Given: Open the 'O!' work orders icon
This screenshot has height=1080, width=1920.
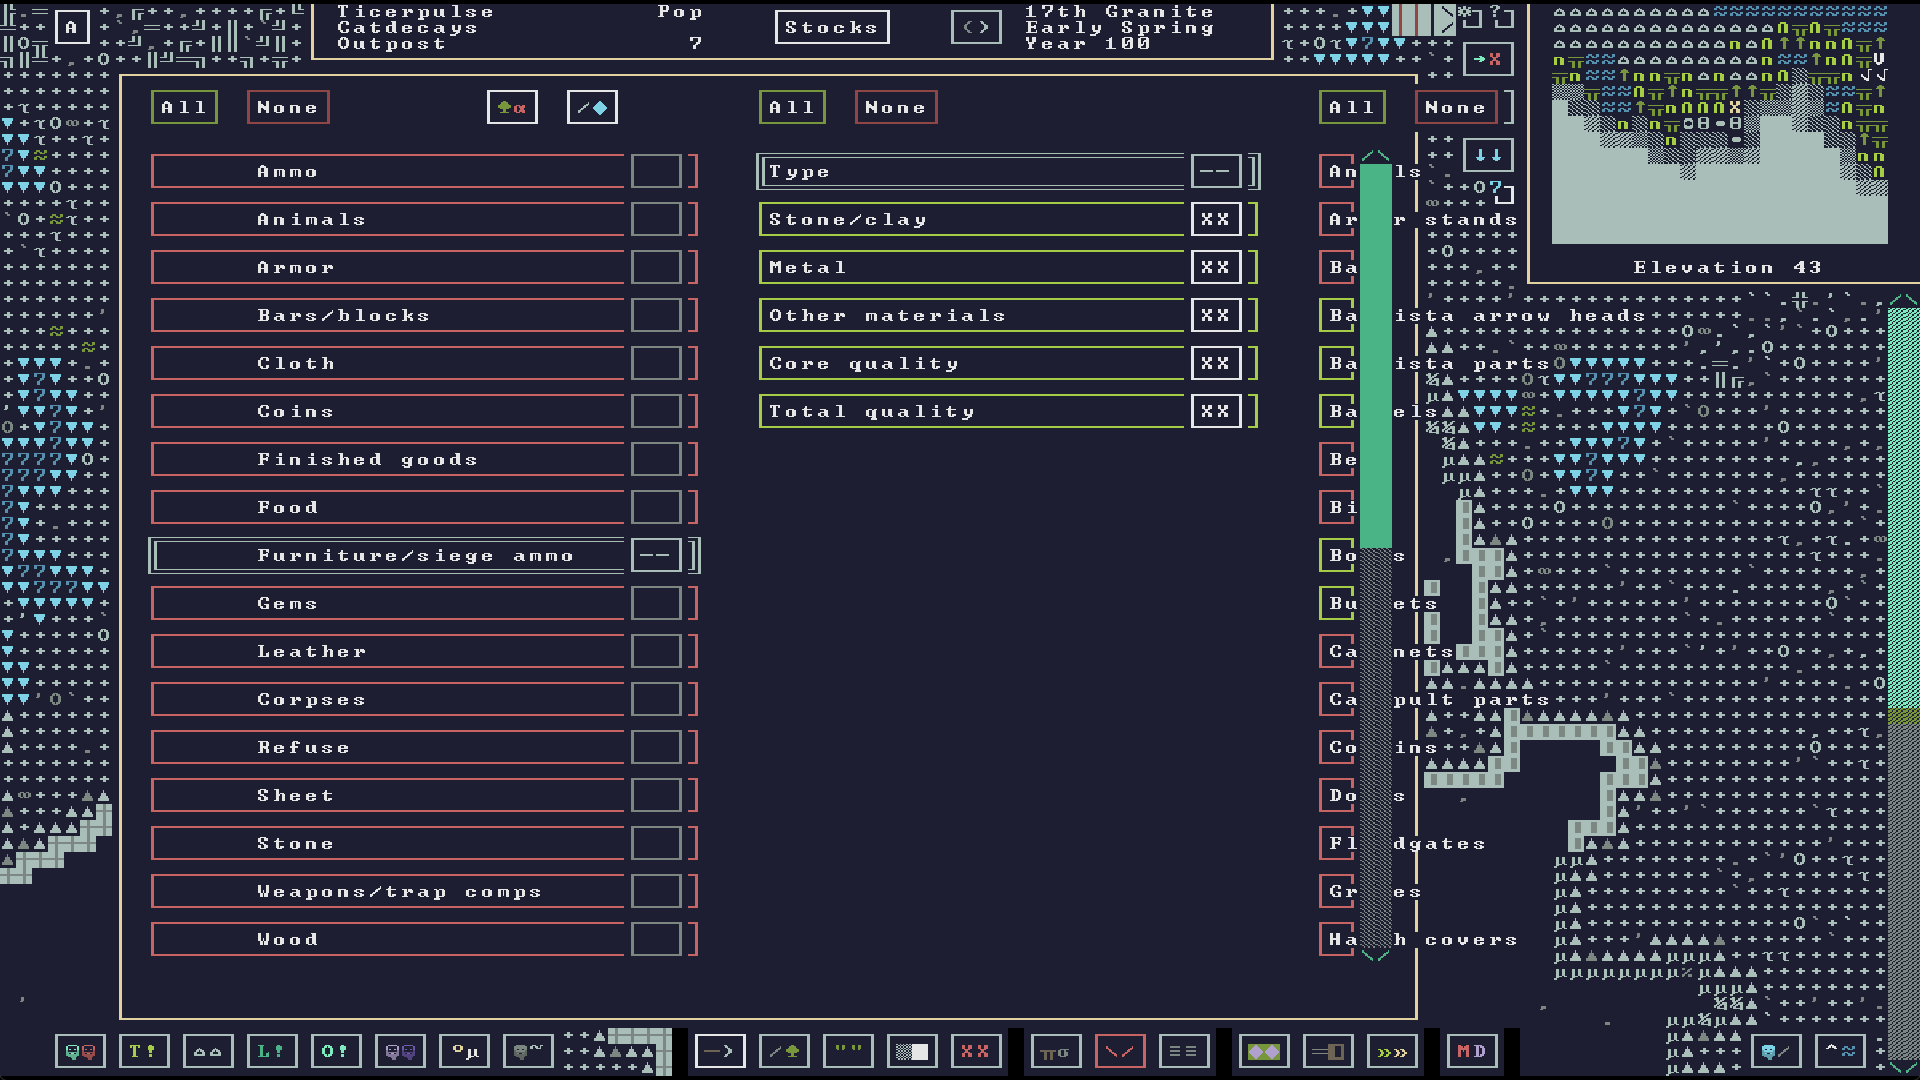Looking at the screenshot, I should (x=335, y=1051).
